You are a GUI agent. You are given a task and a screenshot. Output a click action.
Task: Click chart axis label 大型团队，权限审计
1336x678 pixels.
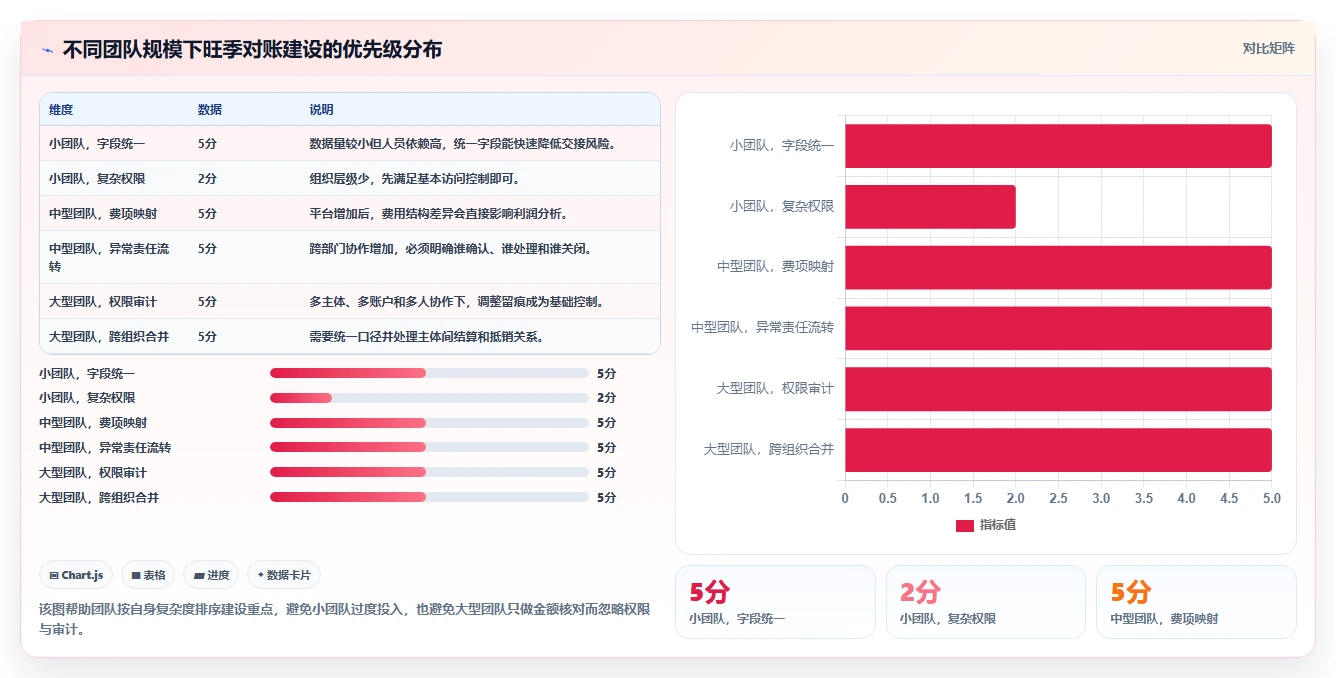click(776, 389)
